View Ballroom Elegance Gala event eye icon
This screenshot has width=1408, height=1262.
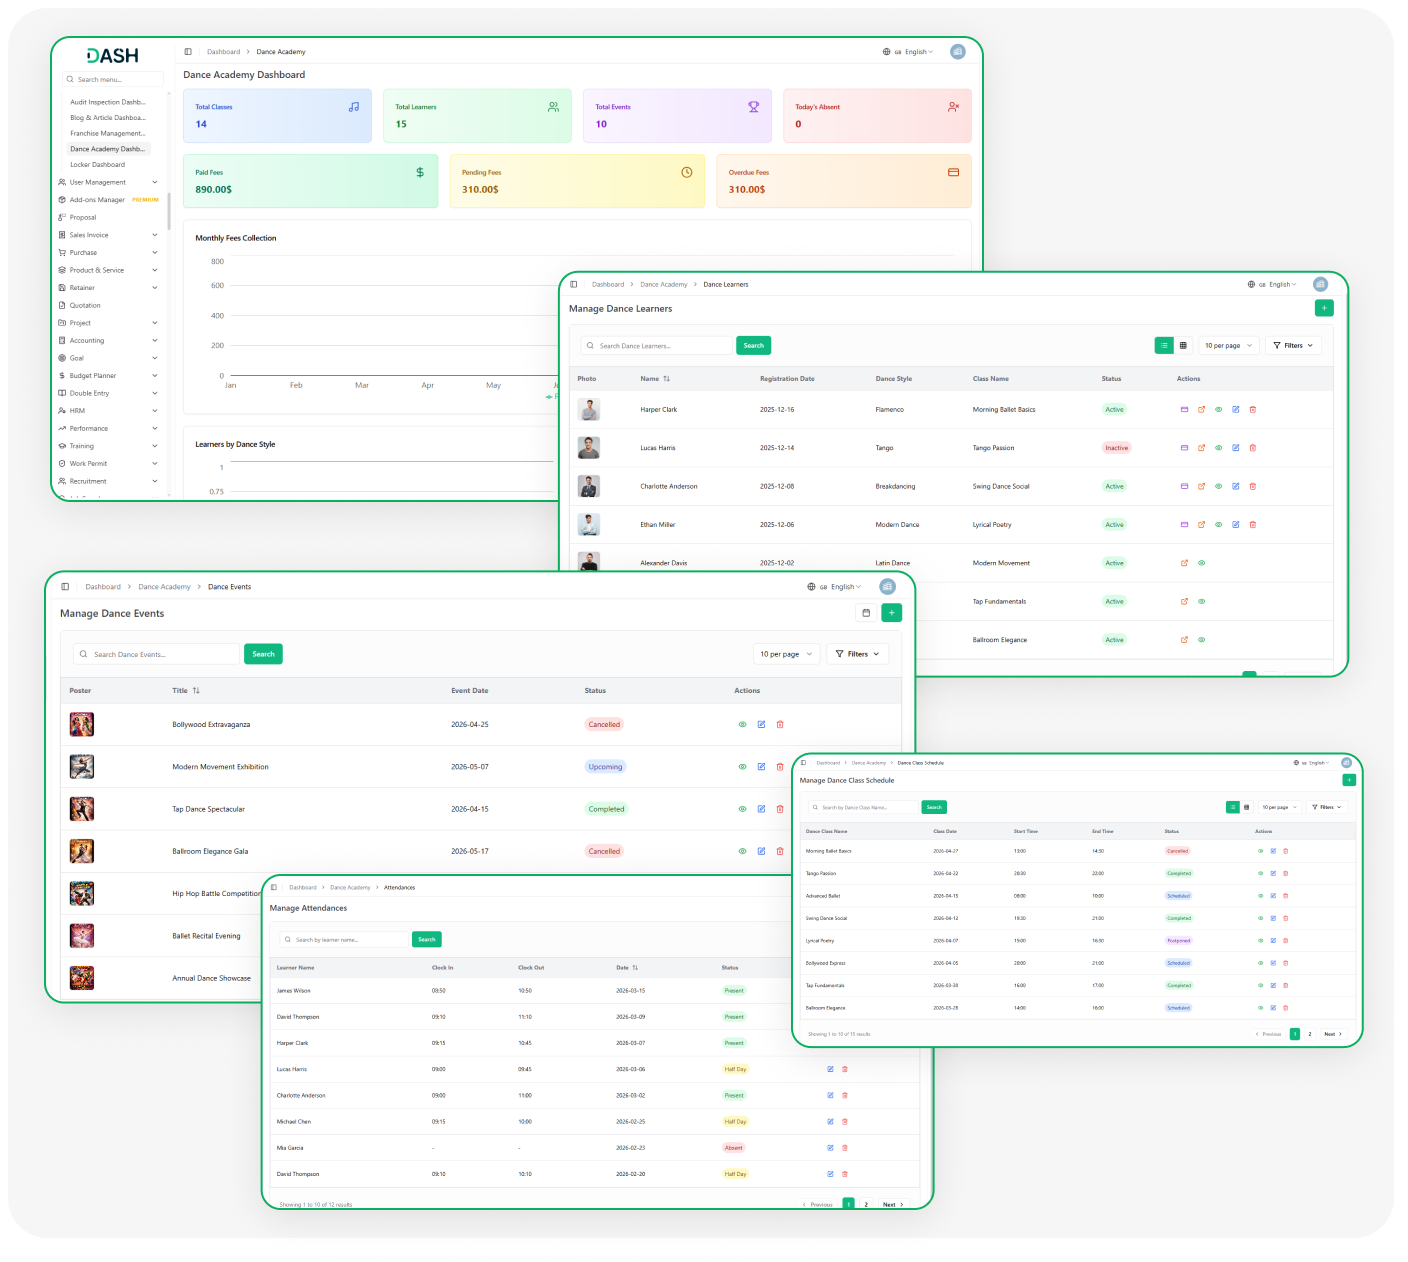point(742,851)
